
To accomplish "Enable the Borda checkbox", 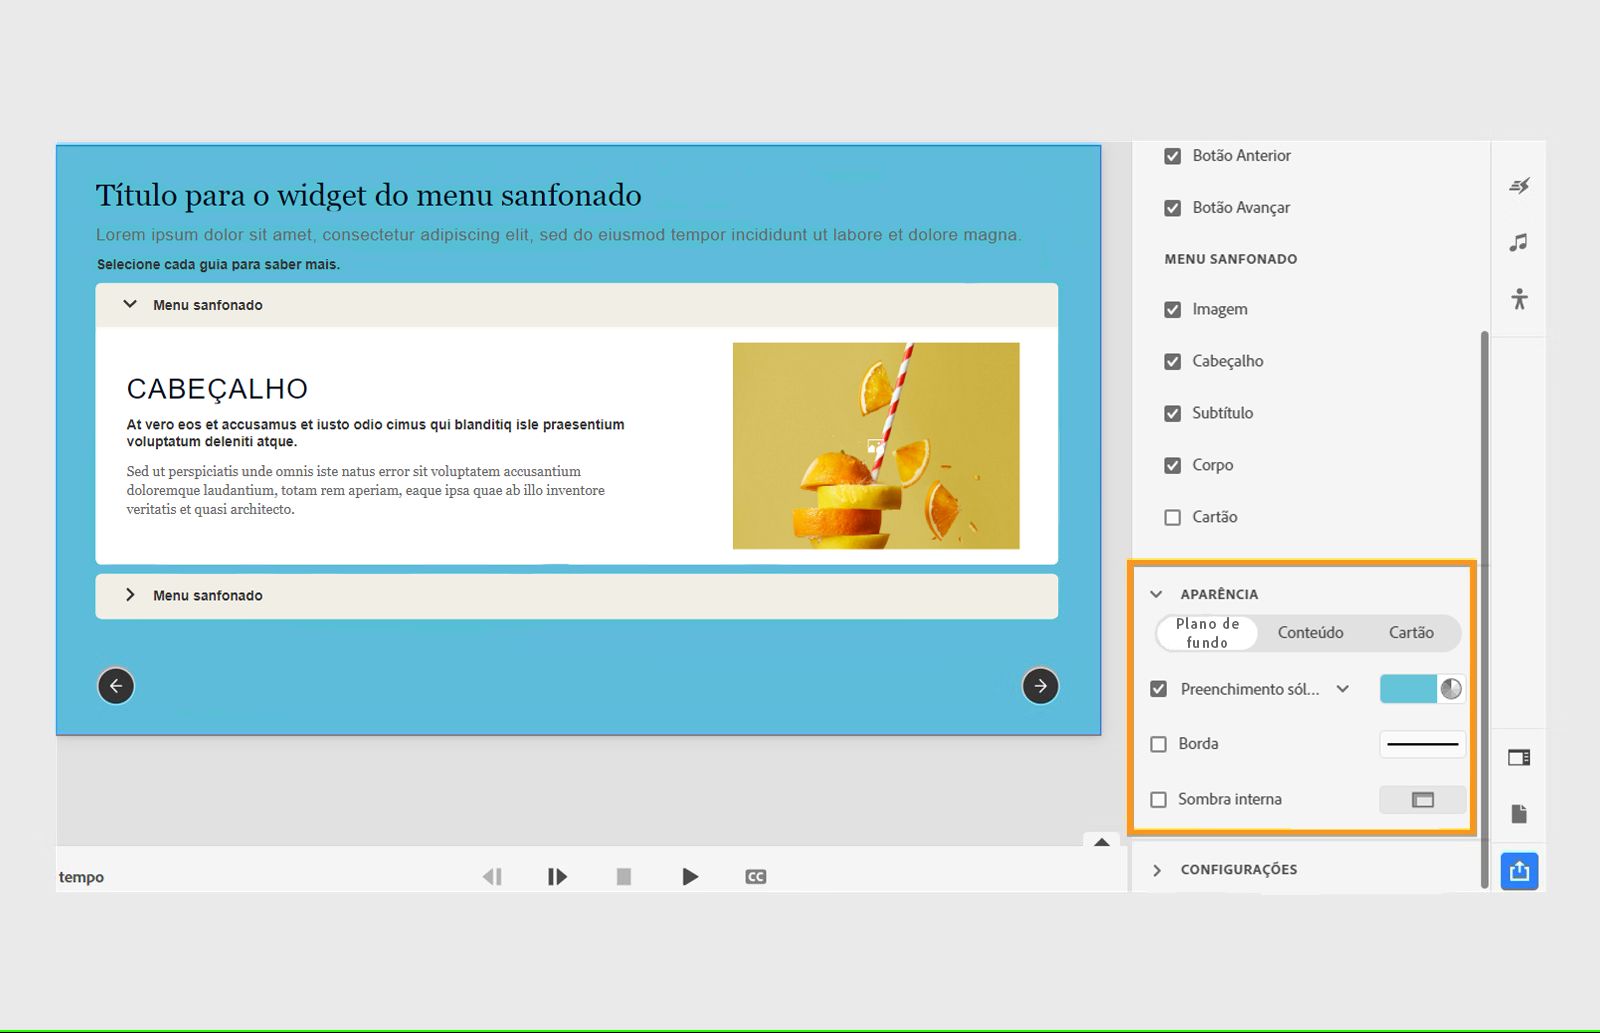I will coord(1159,744).
